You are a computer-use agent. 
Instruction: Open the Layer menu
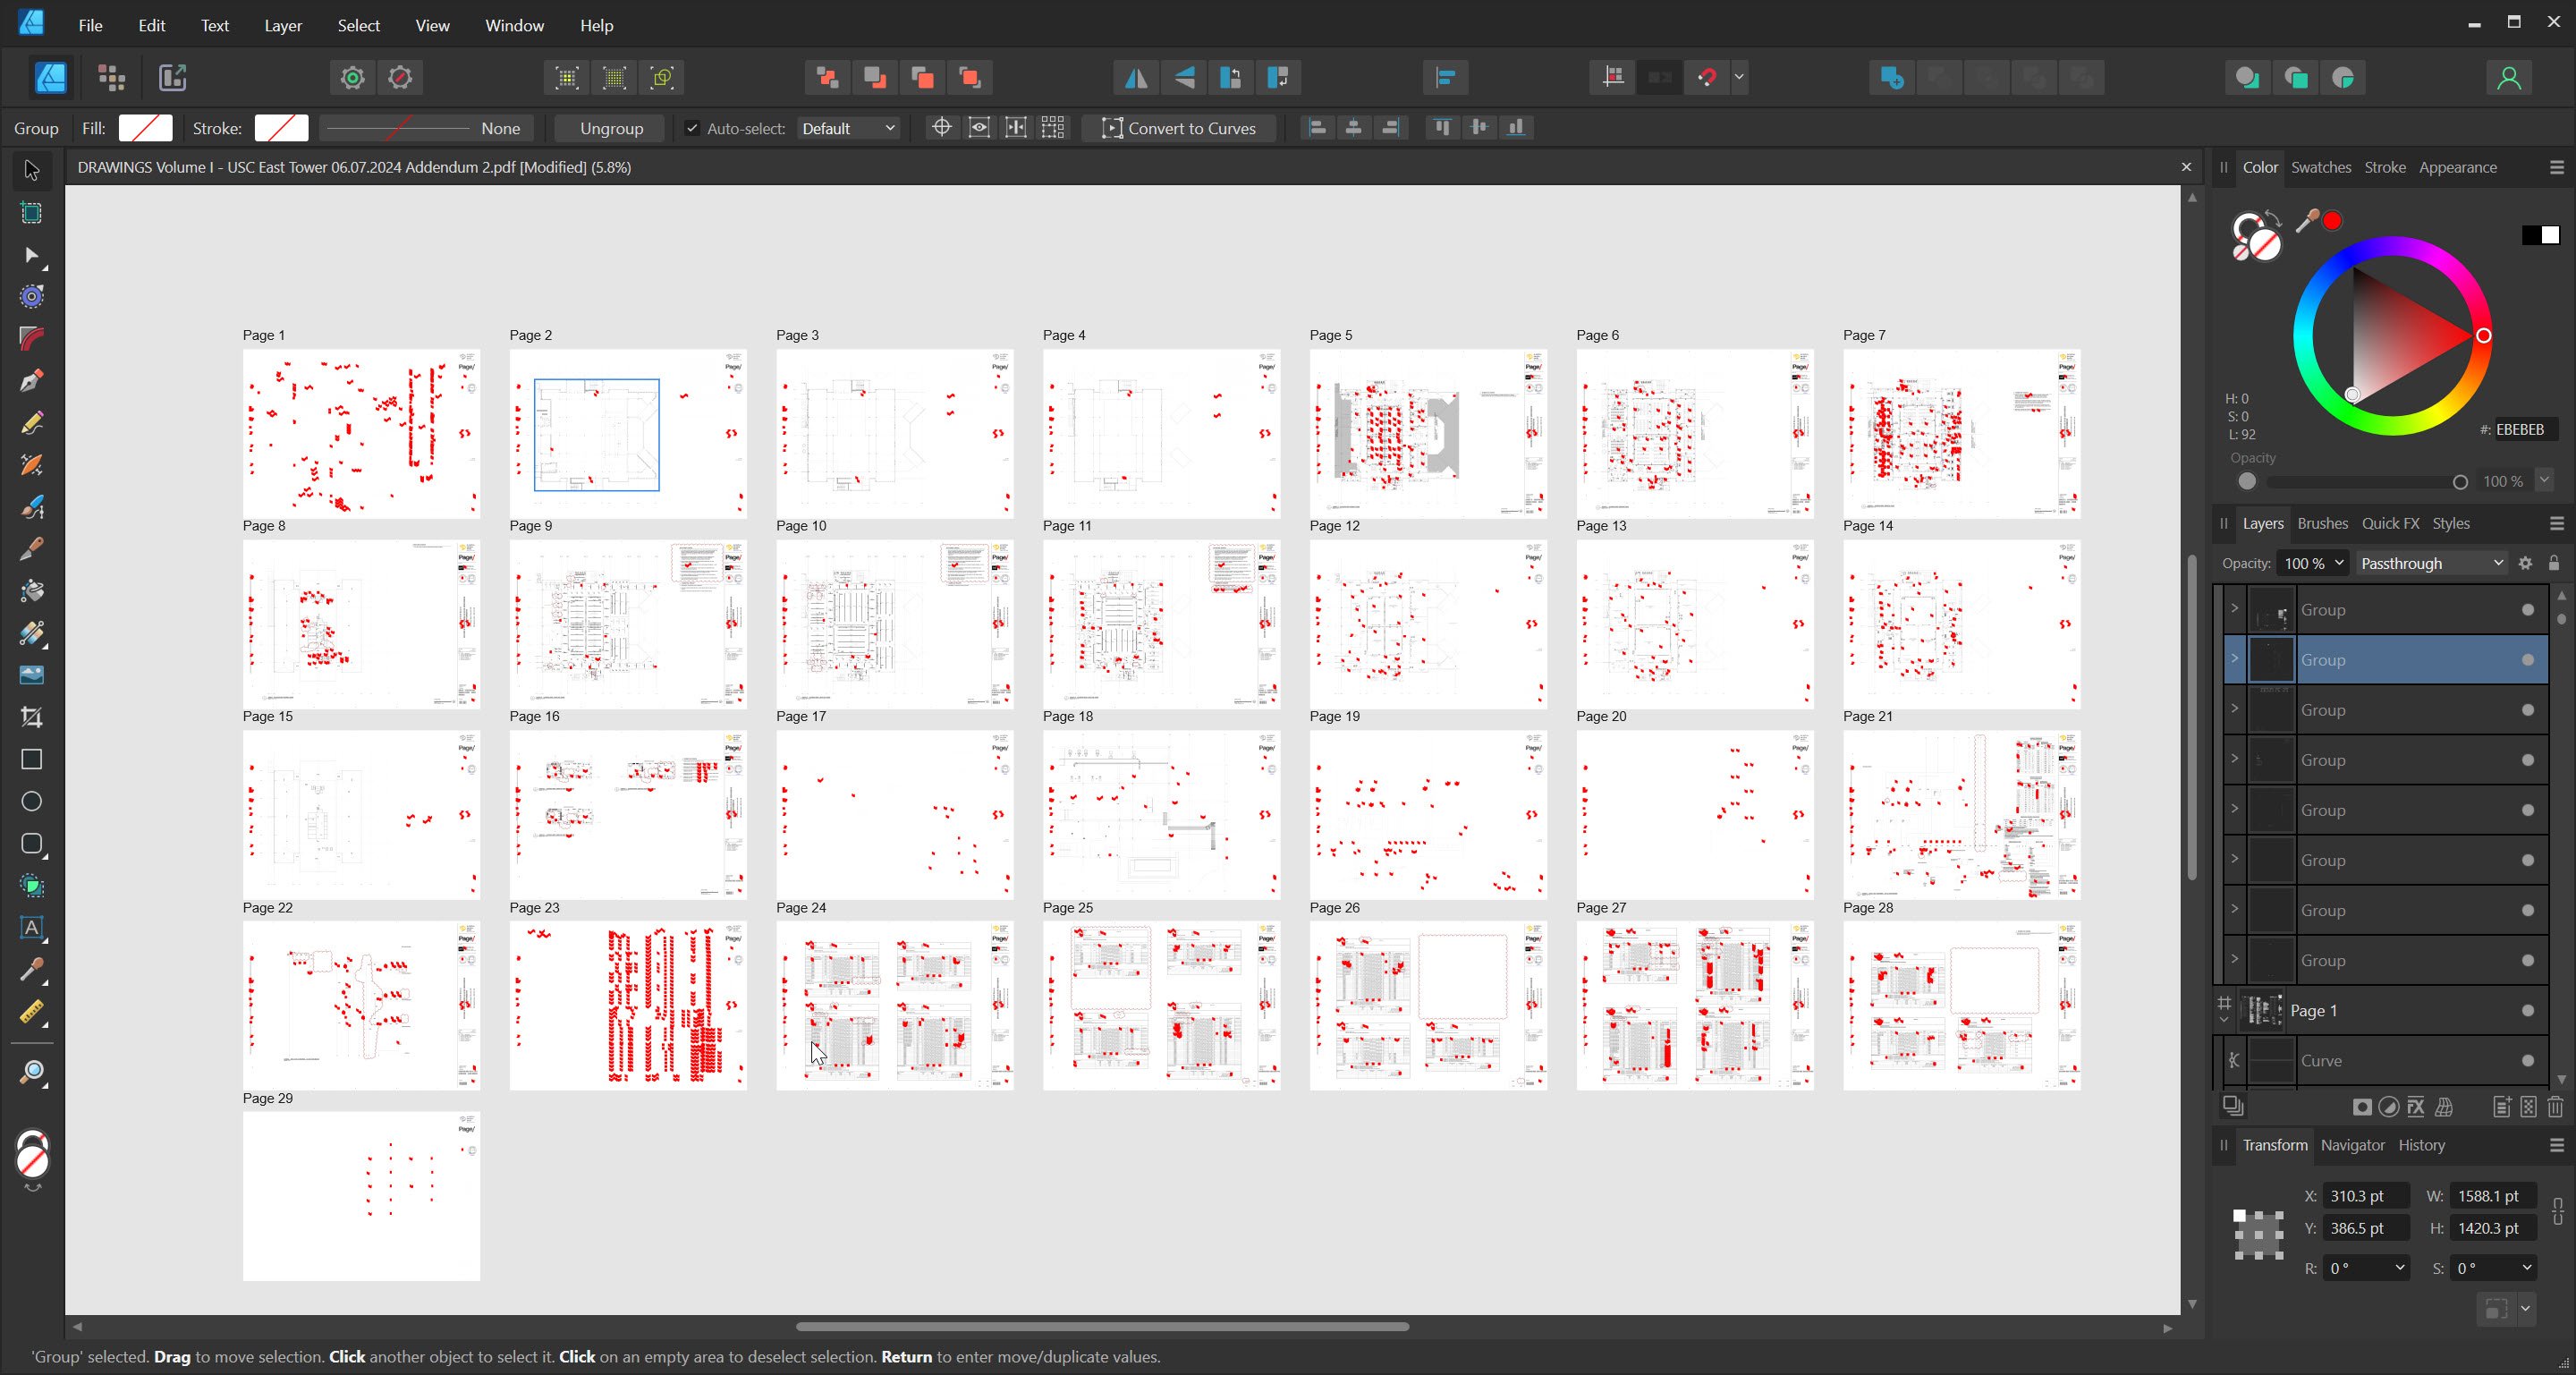(x=282, y=25)
